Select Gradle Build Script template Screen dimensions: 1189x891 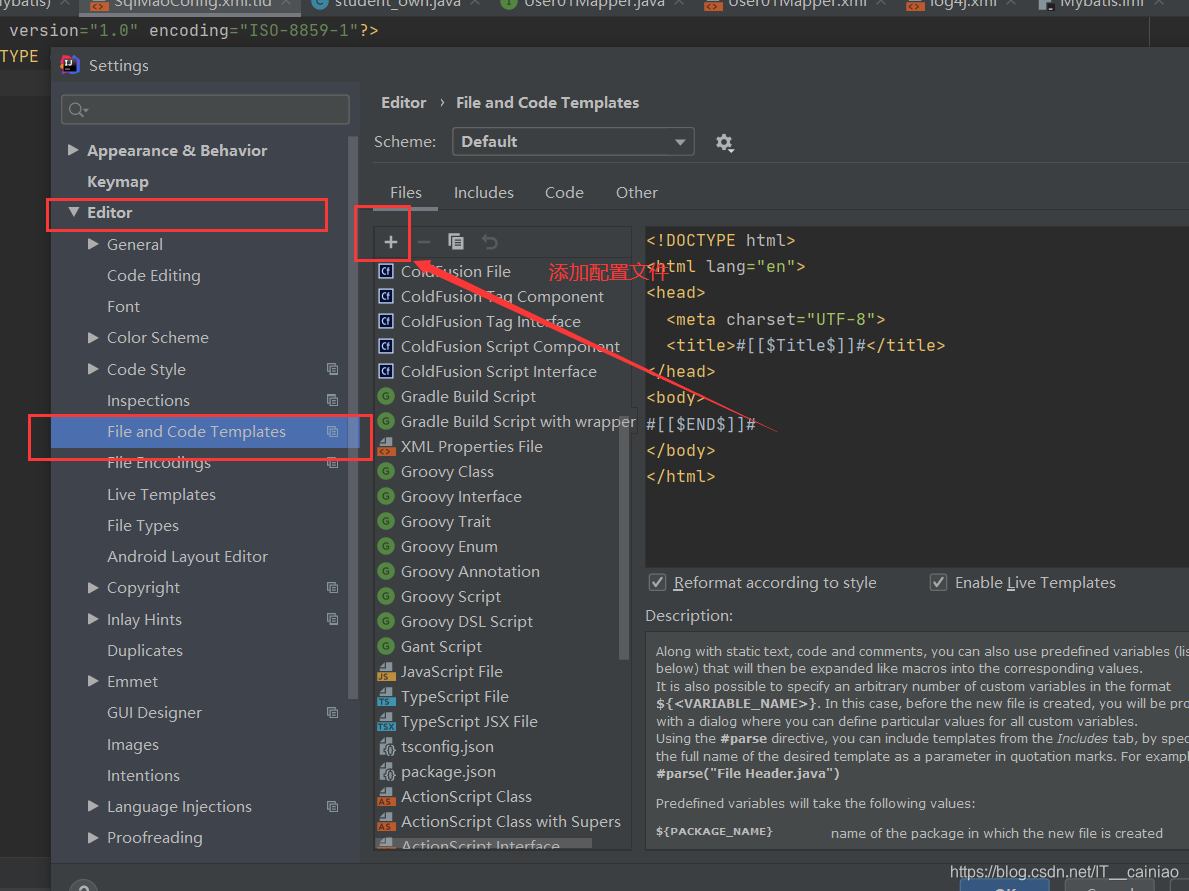(468, 397)
